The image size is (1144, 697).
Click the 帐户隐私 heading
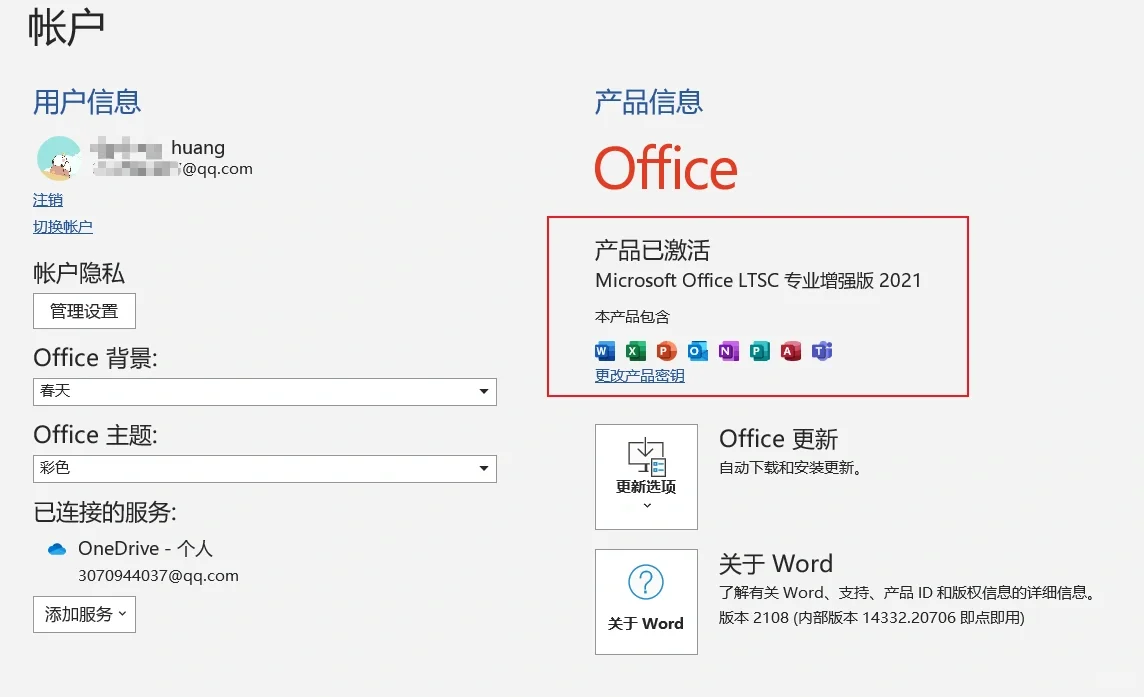[x=79, y=273]
